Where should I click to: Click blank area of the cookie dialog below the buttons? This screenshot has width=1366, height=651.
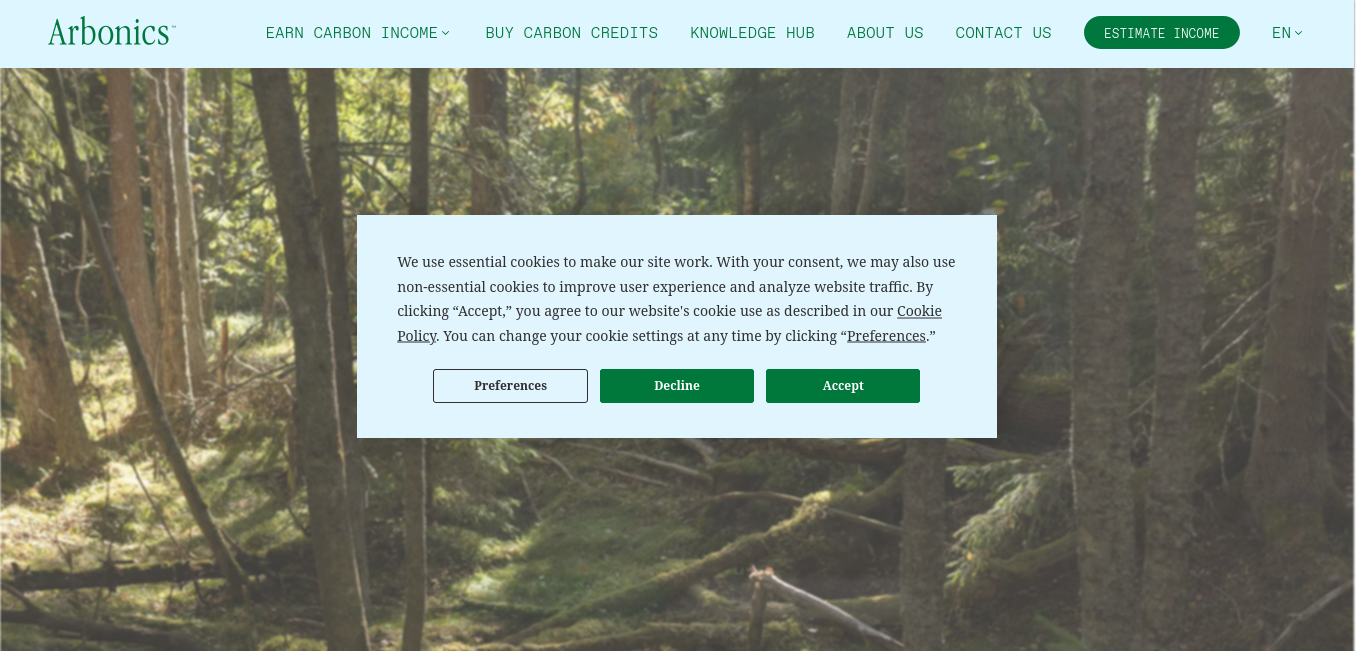677,421
